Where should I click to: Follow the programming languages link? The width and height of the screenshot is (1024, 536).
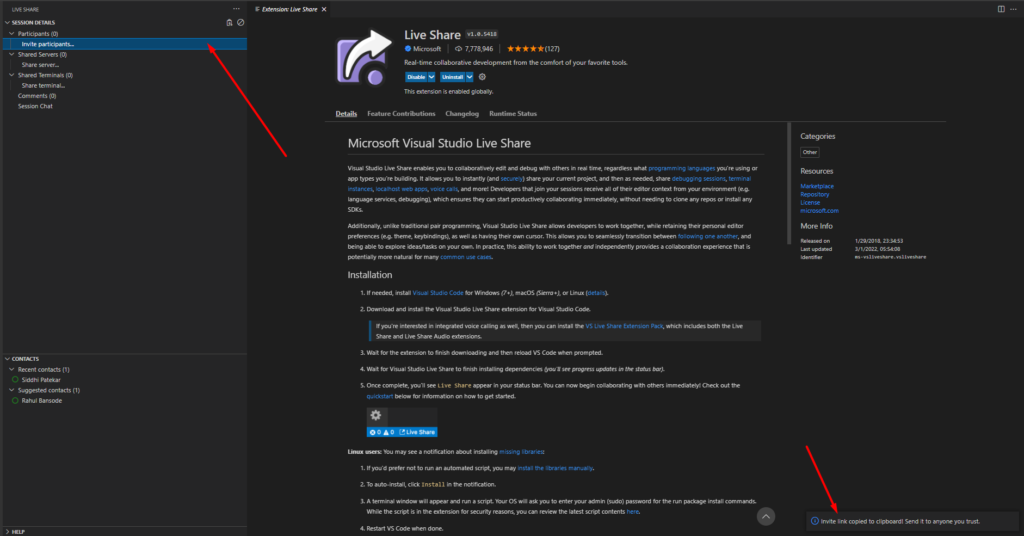(x=681, y=168)
